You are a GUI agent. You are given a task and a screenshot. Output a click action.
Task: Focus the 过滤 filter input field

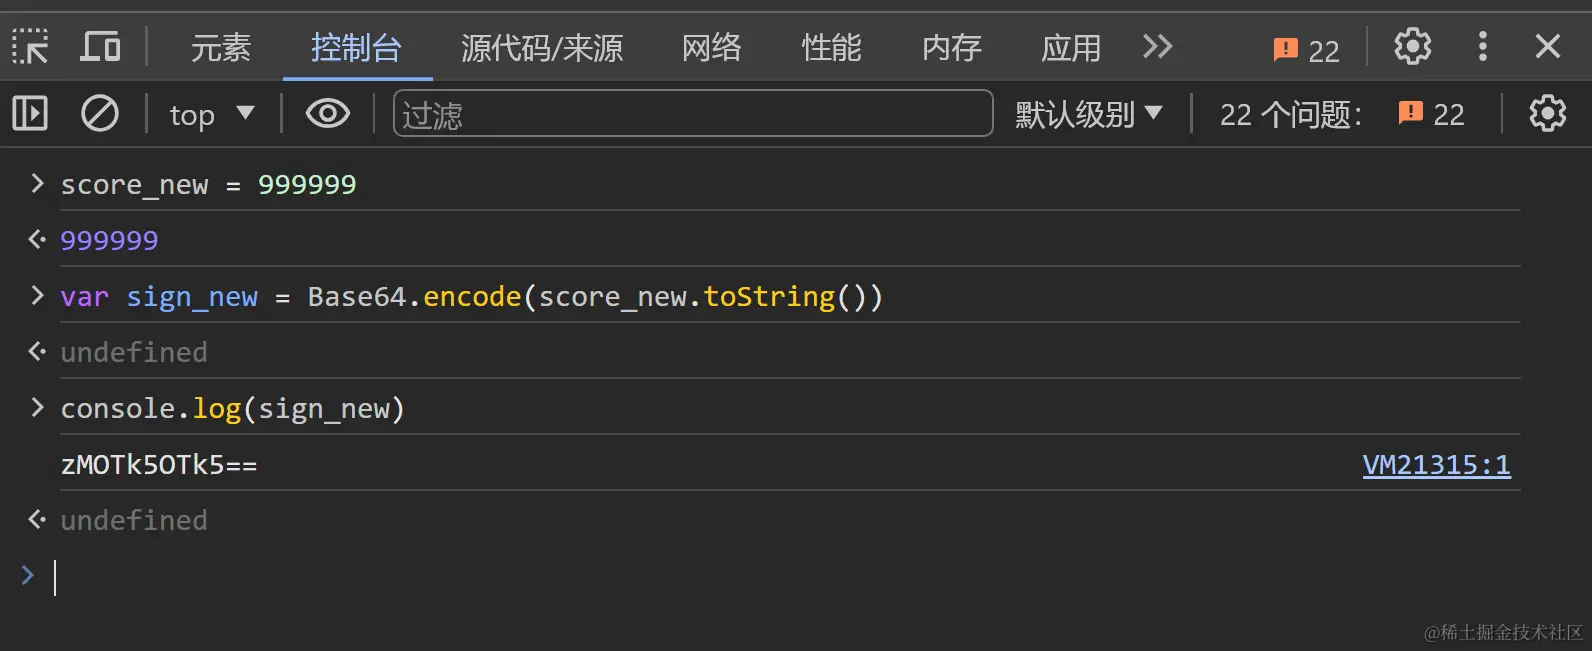[x=692, y=114]
